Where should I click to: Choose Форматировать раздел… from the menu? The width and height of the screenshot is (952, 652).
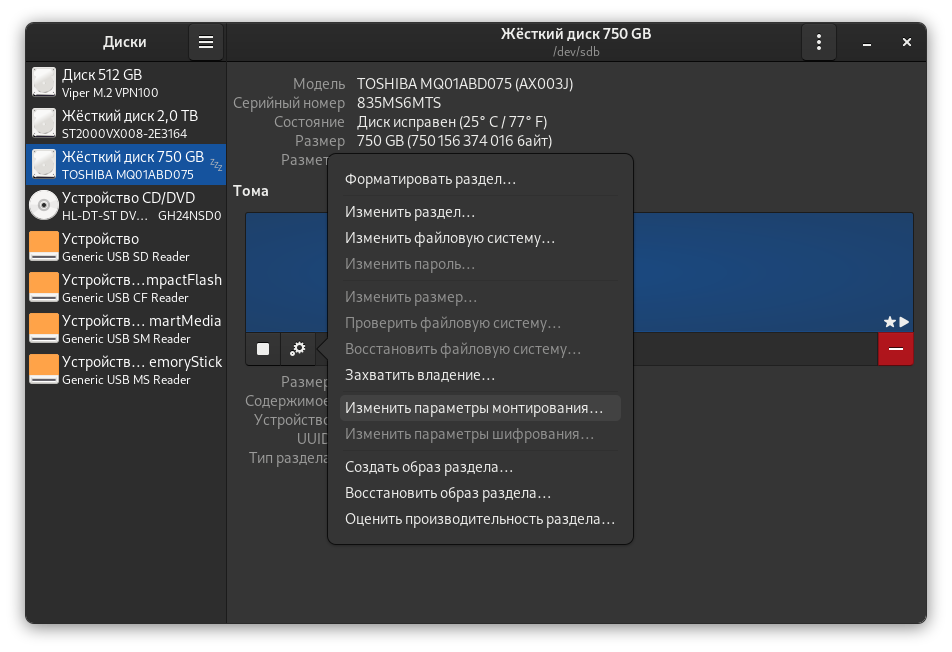480,180
